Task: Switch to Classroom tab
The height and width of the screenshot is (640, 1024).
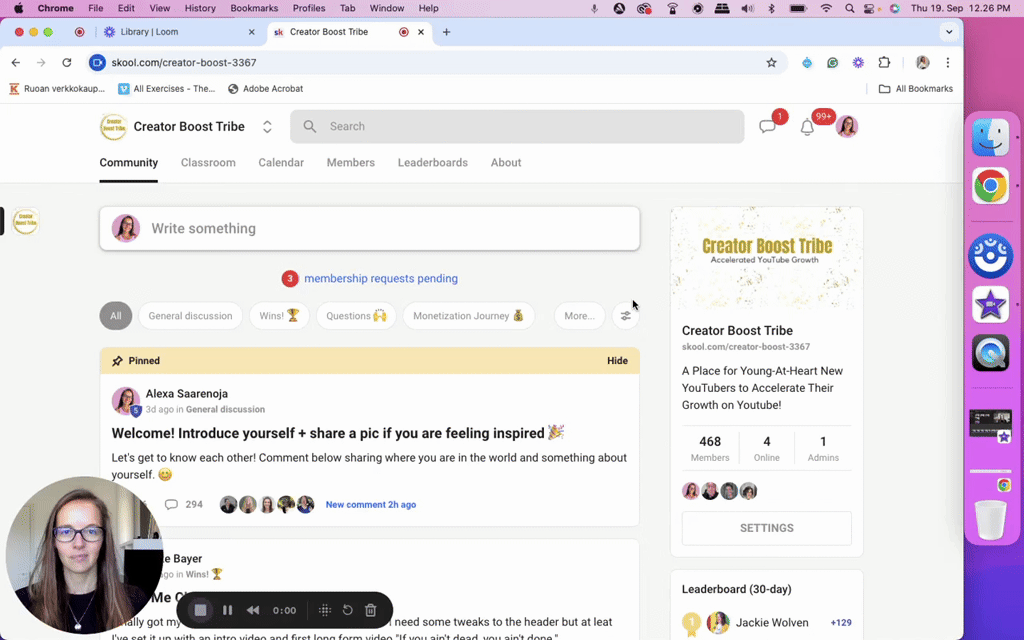Action: click(x=208, y=163)
